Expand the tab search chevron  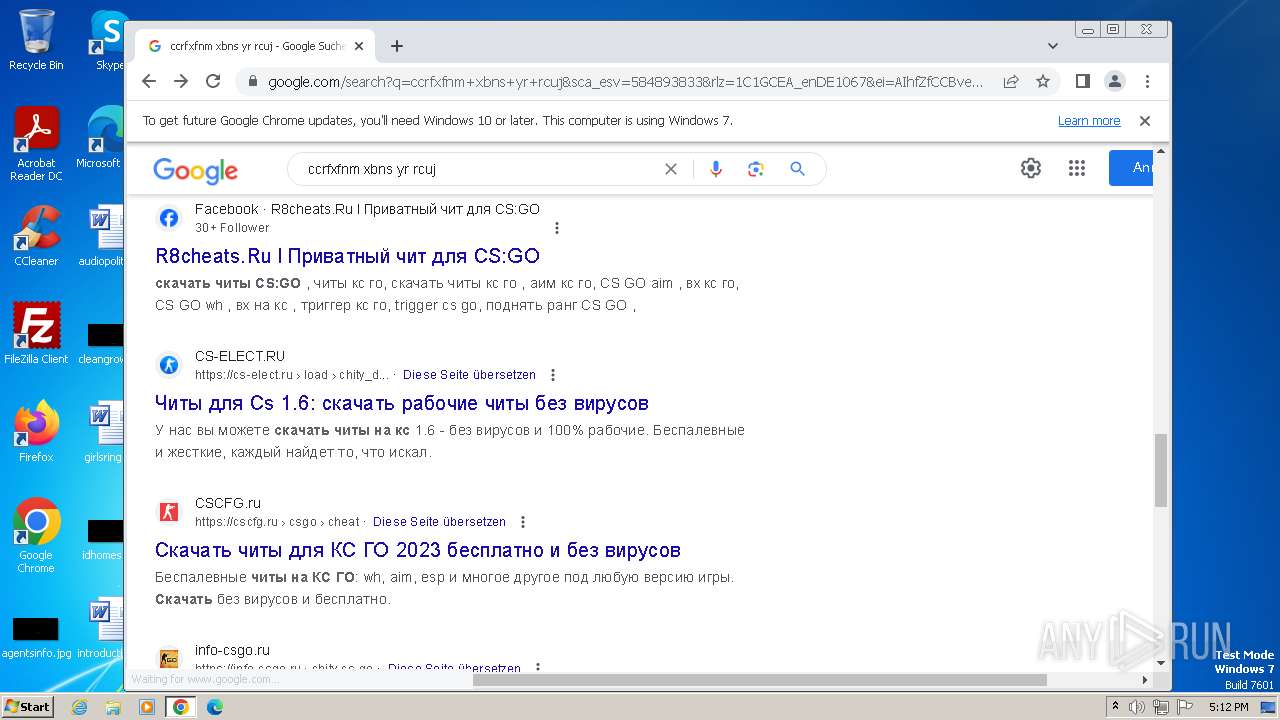[x=1053, y=46]
